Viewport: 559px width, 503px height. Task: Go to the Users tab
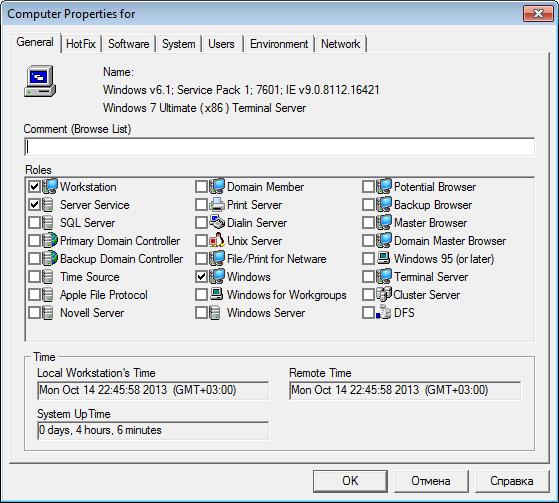(221, 44)
